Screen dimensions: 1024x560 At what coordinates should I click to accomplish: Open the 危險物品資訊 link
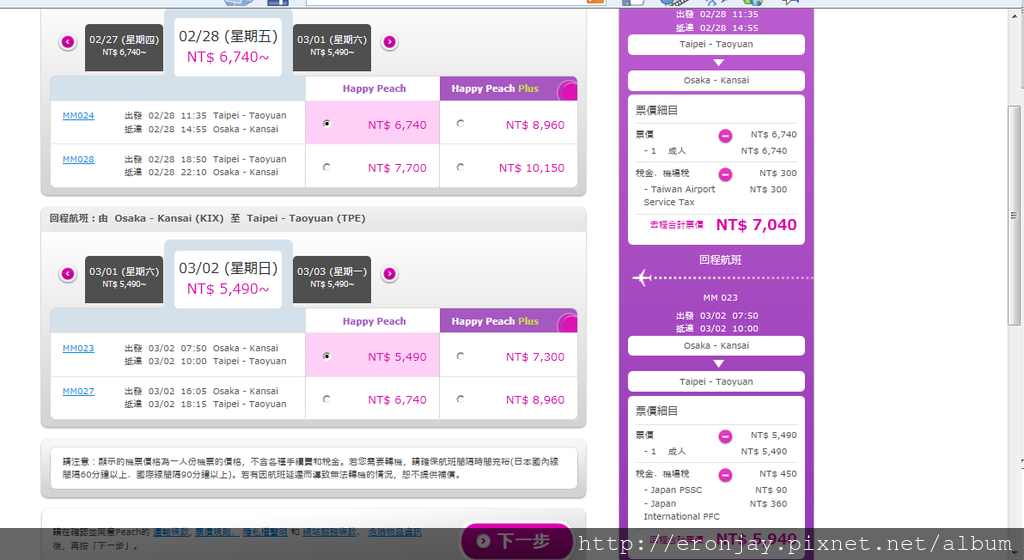[395, 533]
